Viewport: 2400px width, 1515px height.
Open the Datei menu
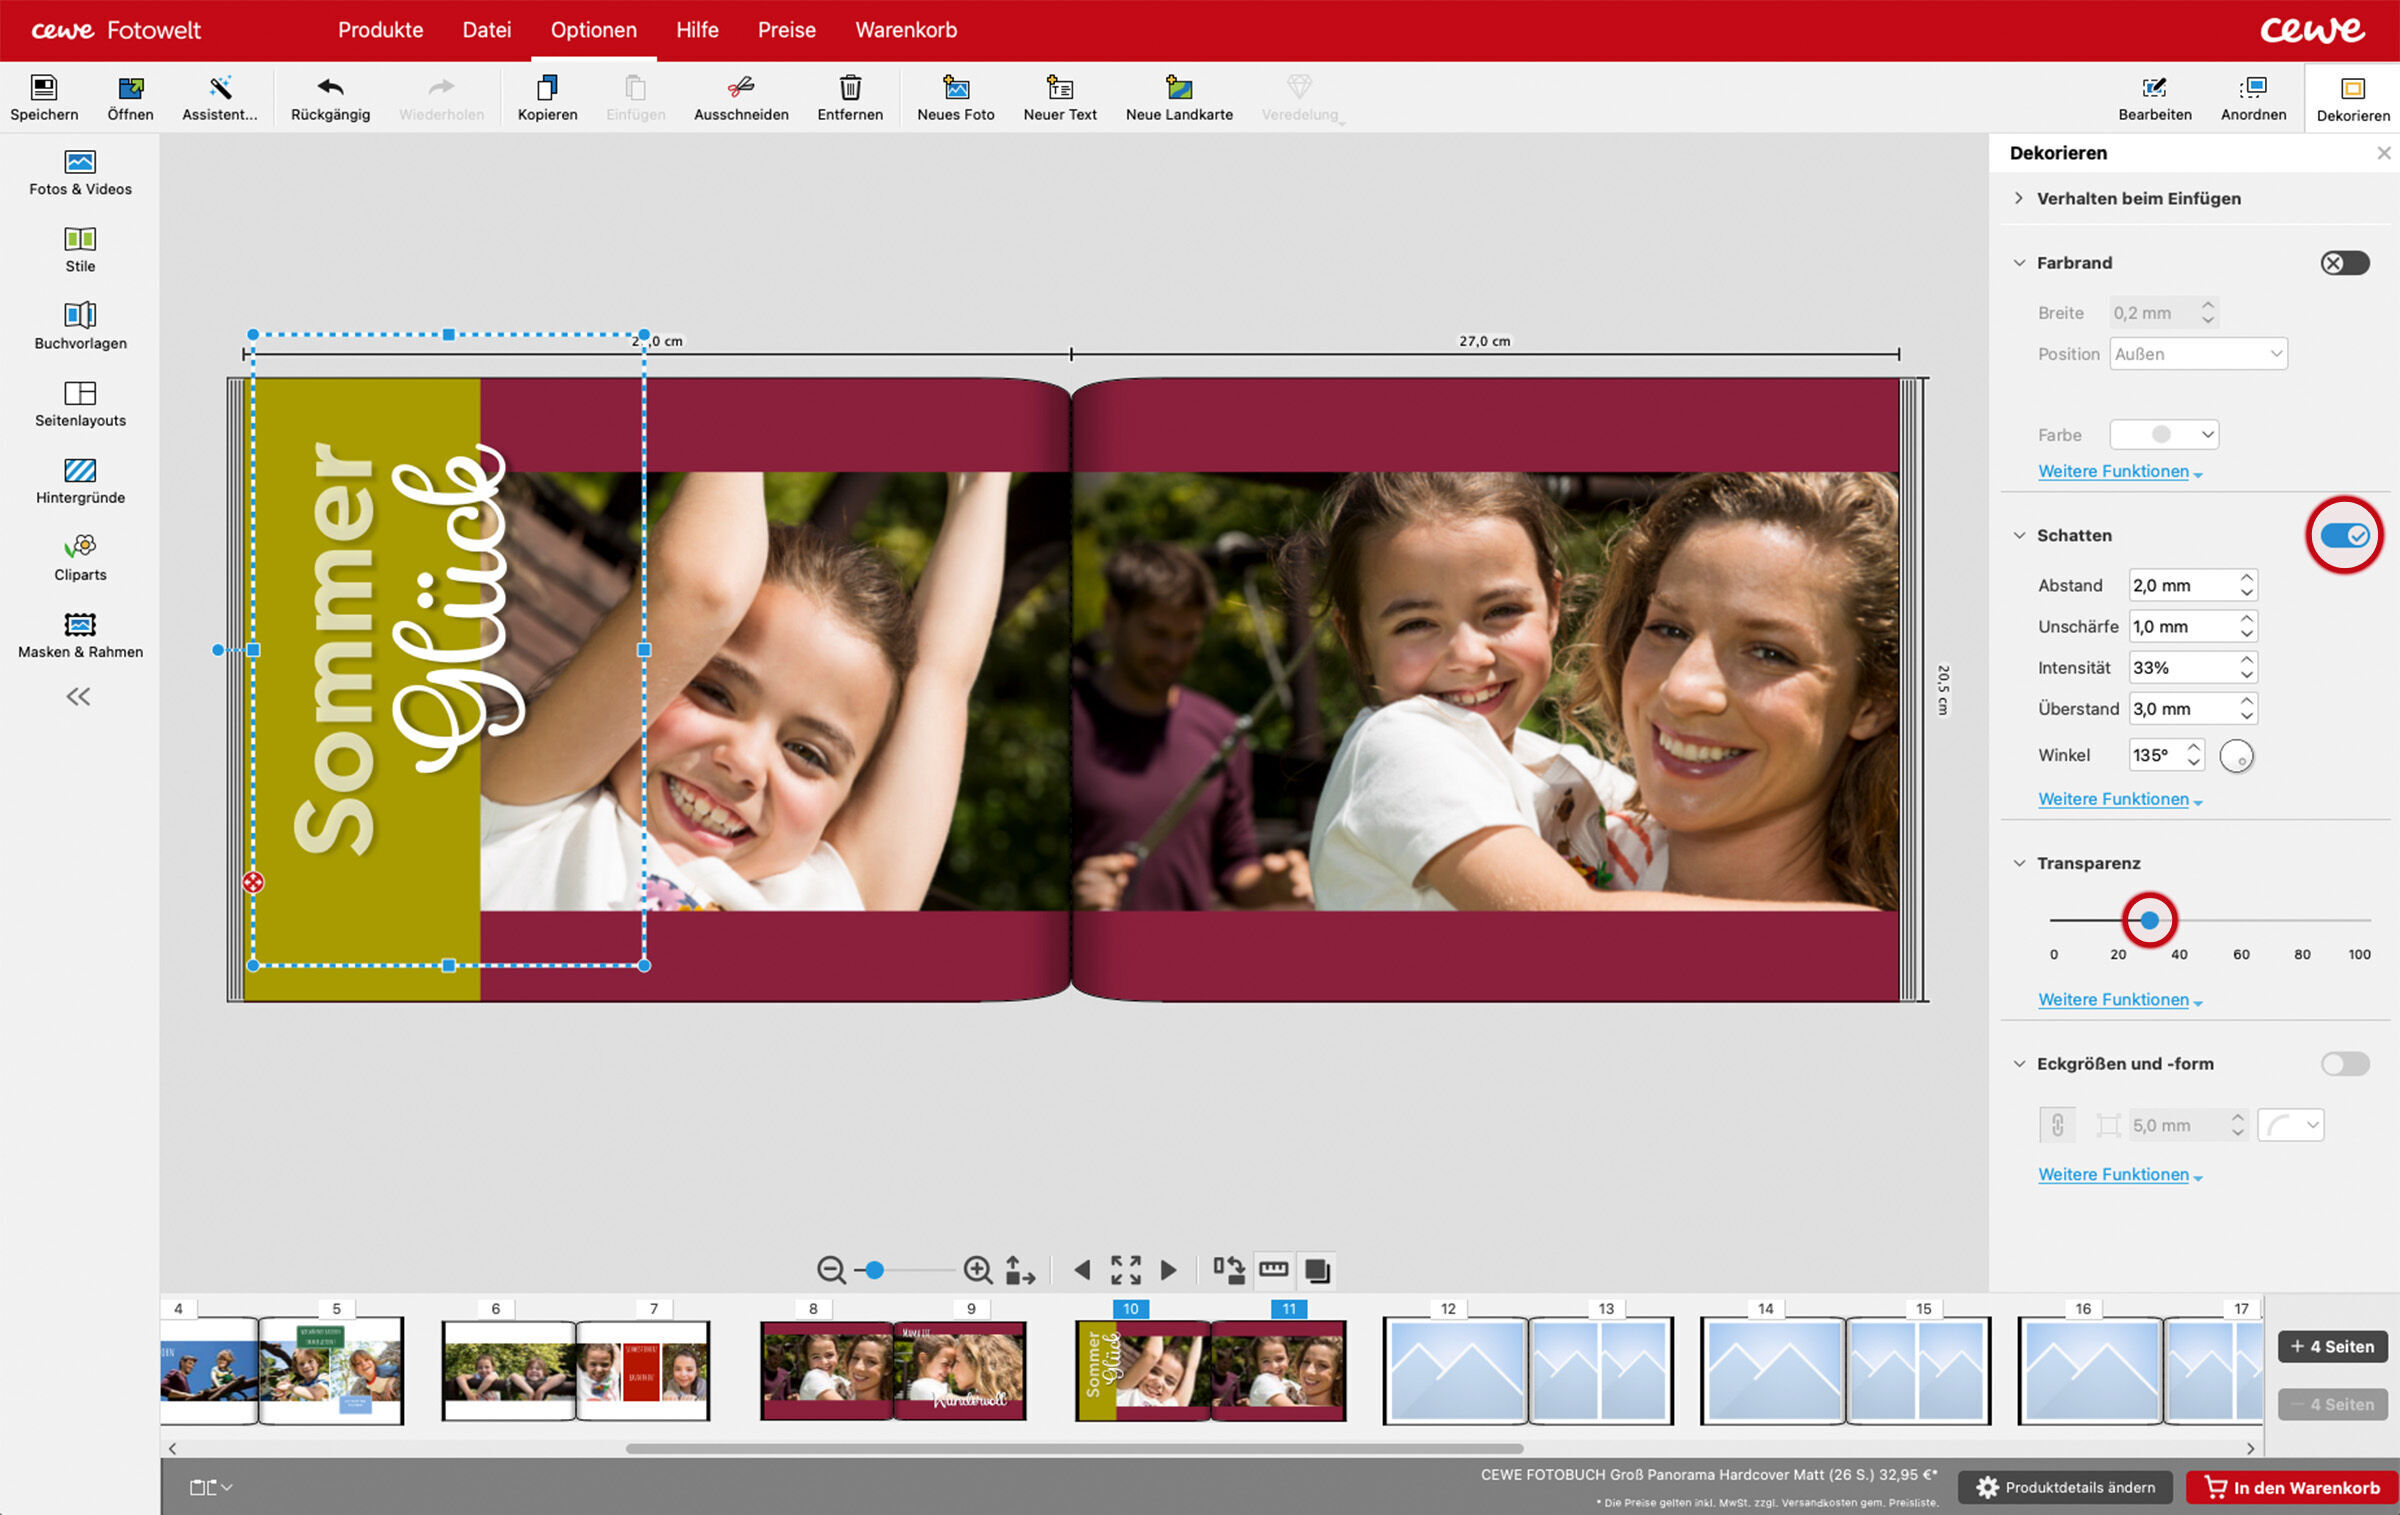coord(486,30)
